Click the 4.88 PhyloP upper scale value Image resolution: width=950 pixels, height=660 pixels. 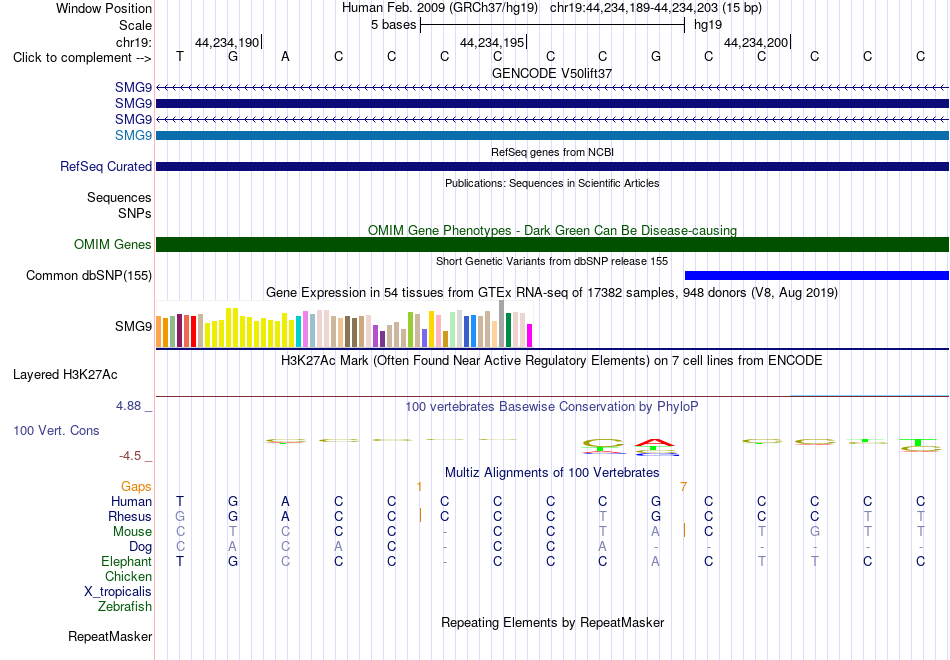[128, 406]
